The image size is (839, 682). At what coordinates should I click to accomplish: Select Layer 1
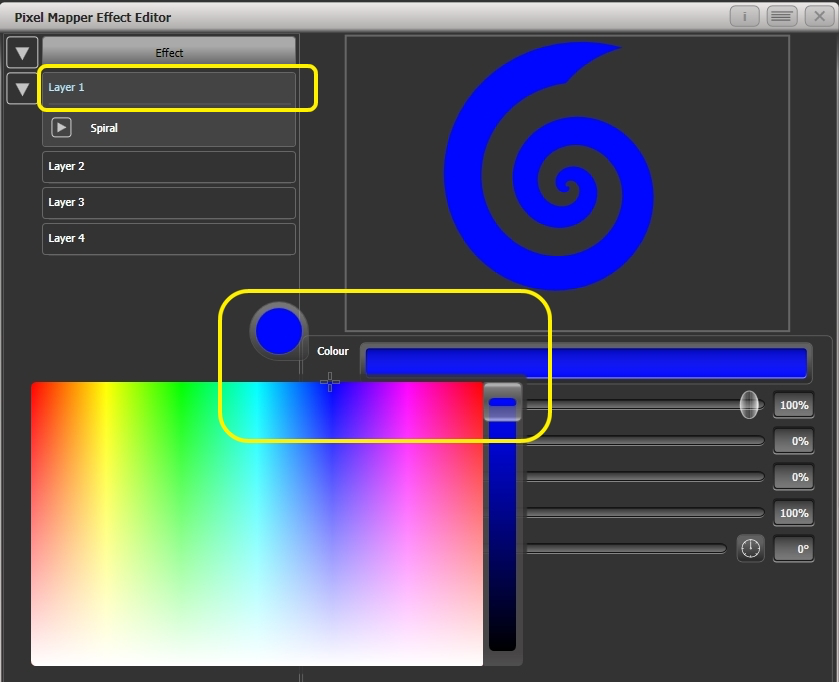pos(168,88)
